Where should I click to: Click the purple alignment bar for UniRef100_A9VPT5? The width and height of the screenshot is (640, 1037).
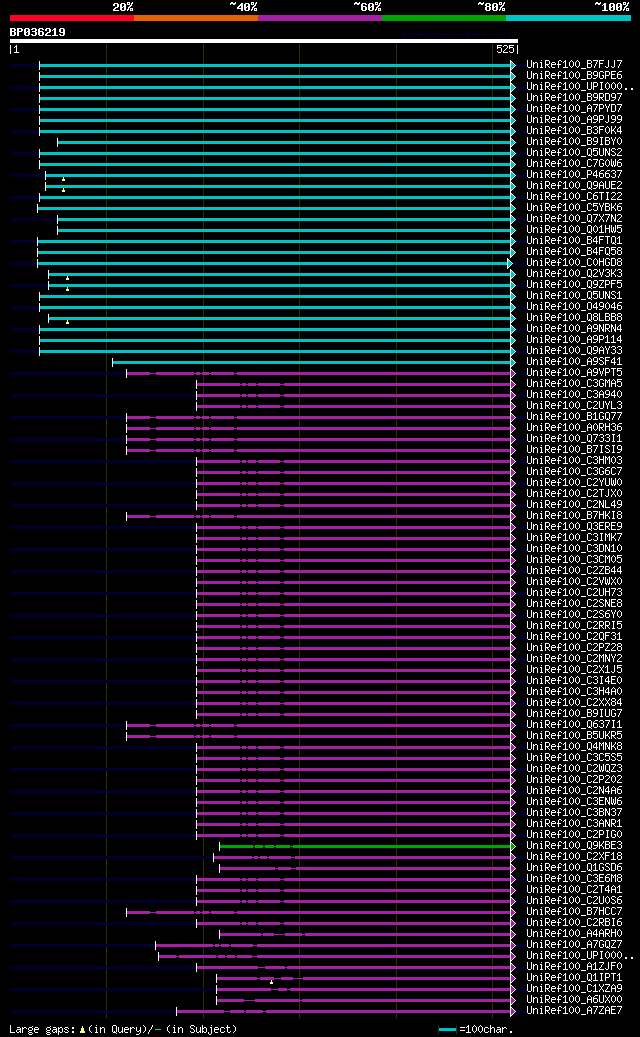point(321,373)
